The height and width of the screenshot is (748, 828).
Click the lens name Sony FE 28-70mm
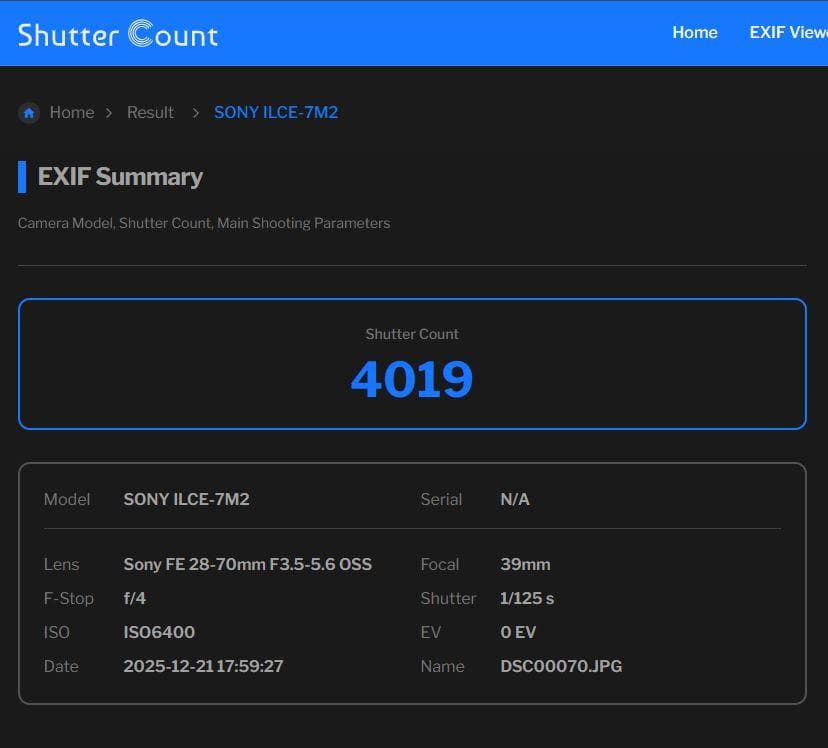pyautogui.click(x=247, y=564)
